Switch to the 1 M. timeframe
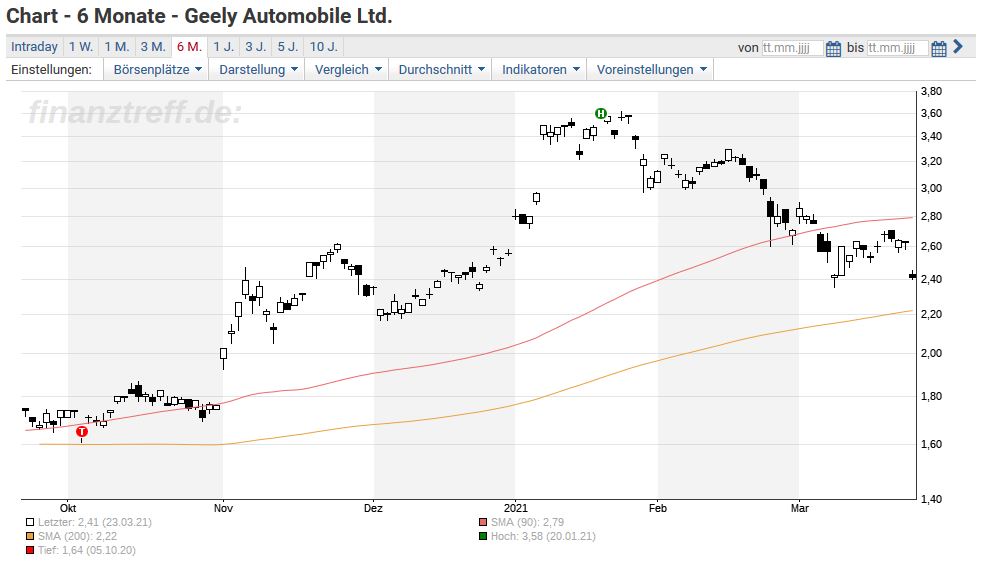Image resolution: width=984 pixels, height=565 pixels. coord(117,46)
